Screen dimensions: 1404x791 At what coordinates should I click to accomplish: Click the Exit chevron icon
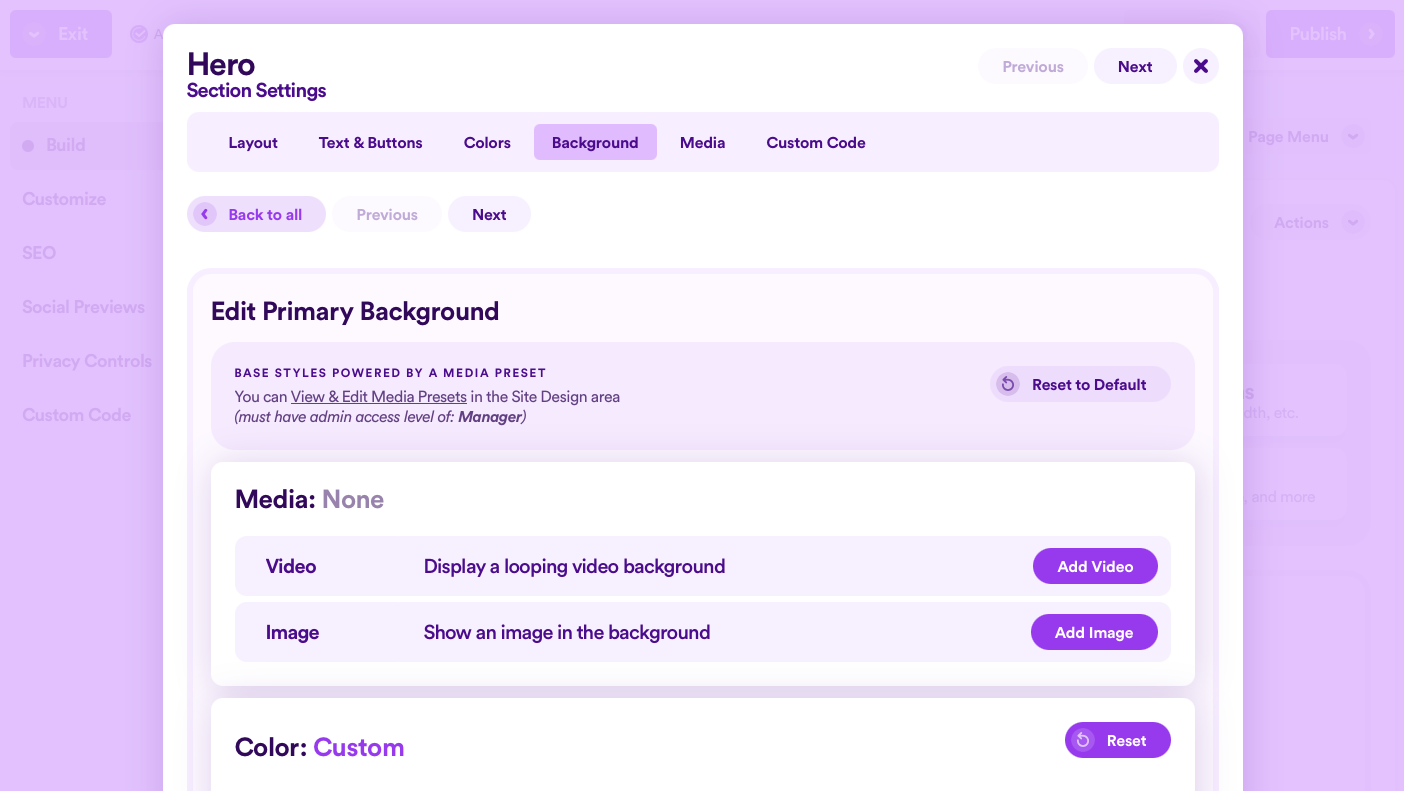(x=35, y=34)
